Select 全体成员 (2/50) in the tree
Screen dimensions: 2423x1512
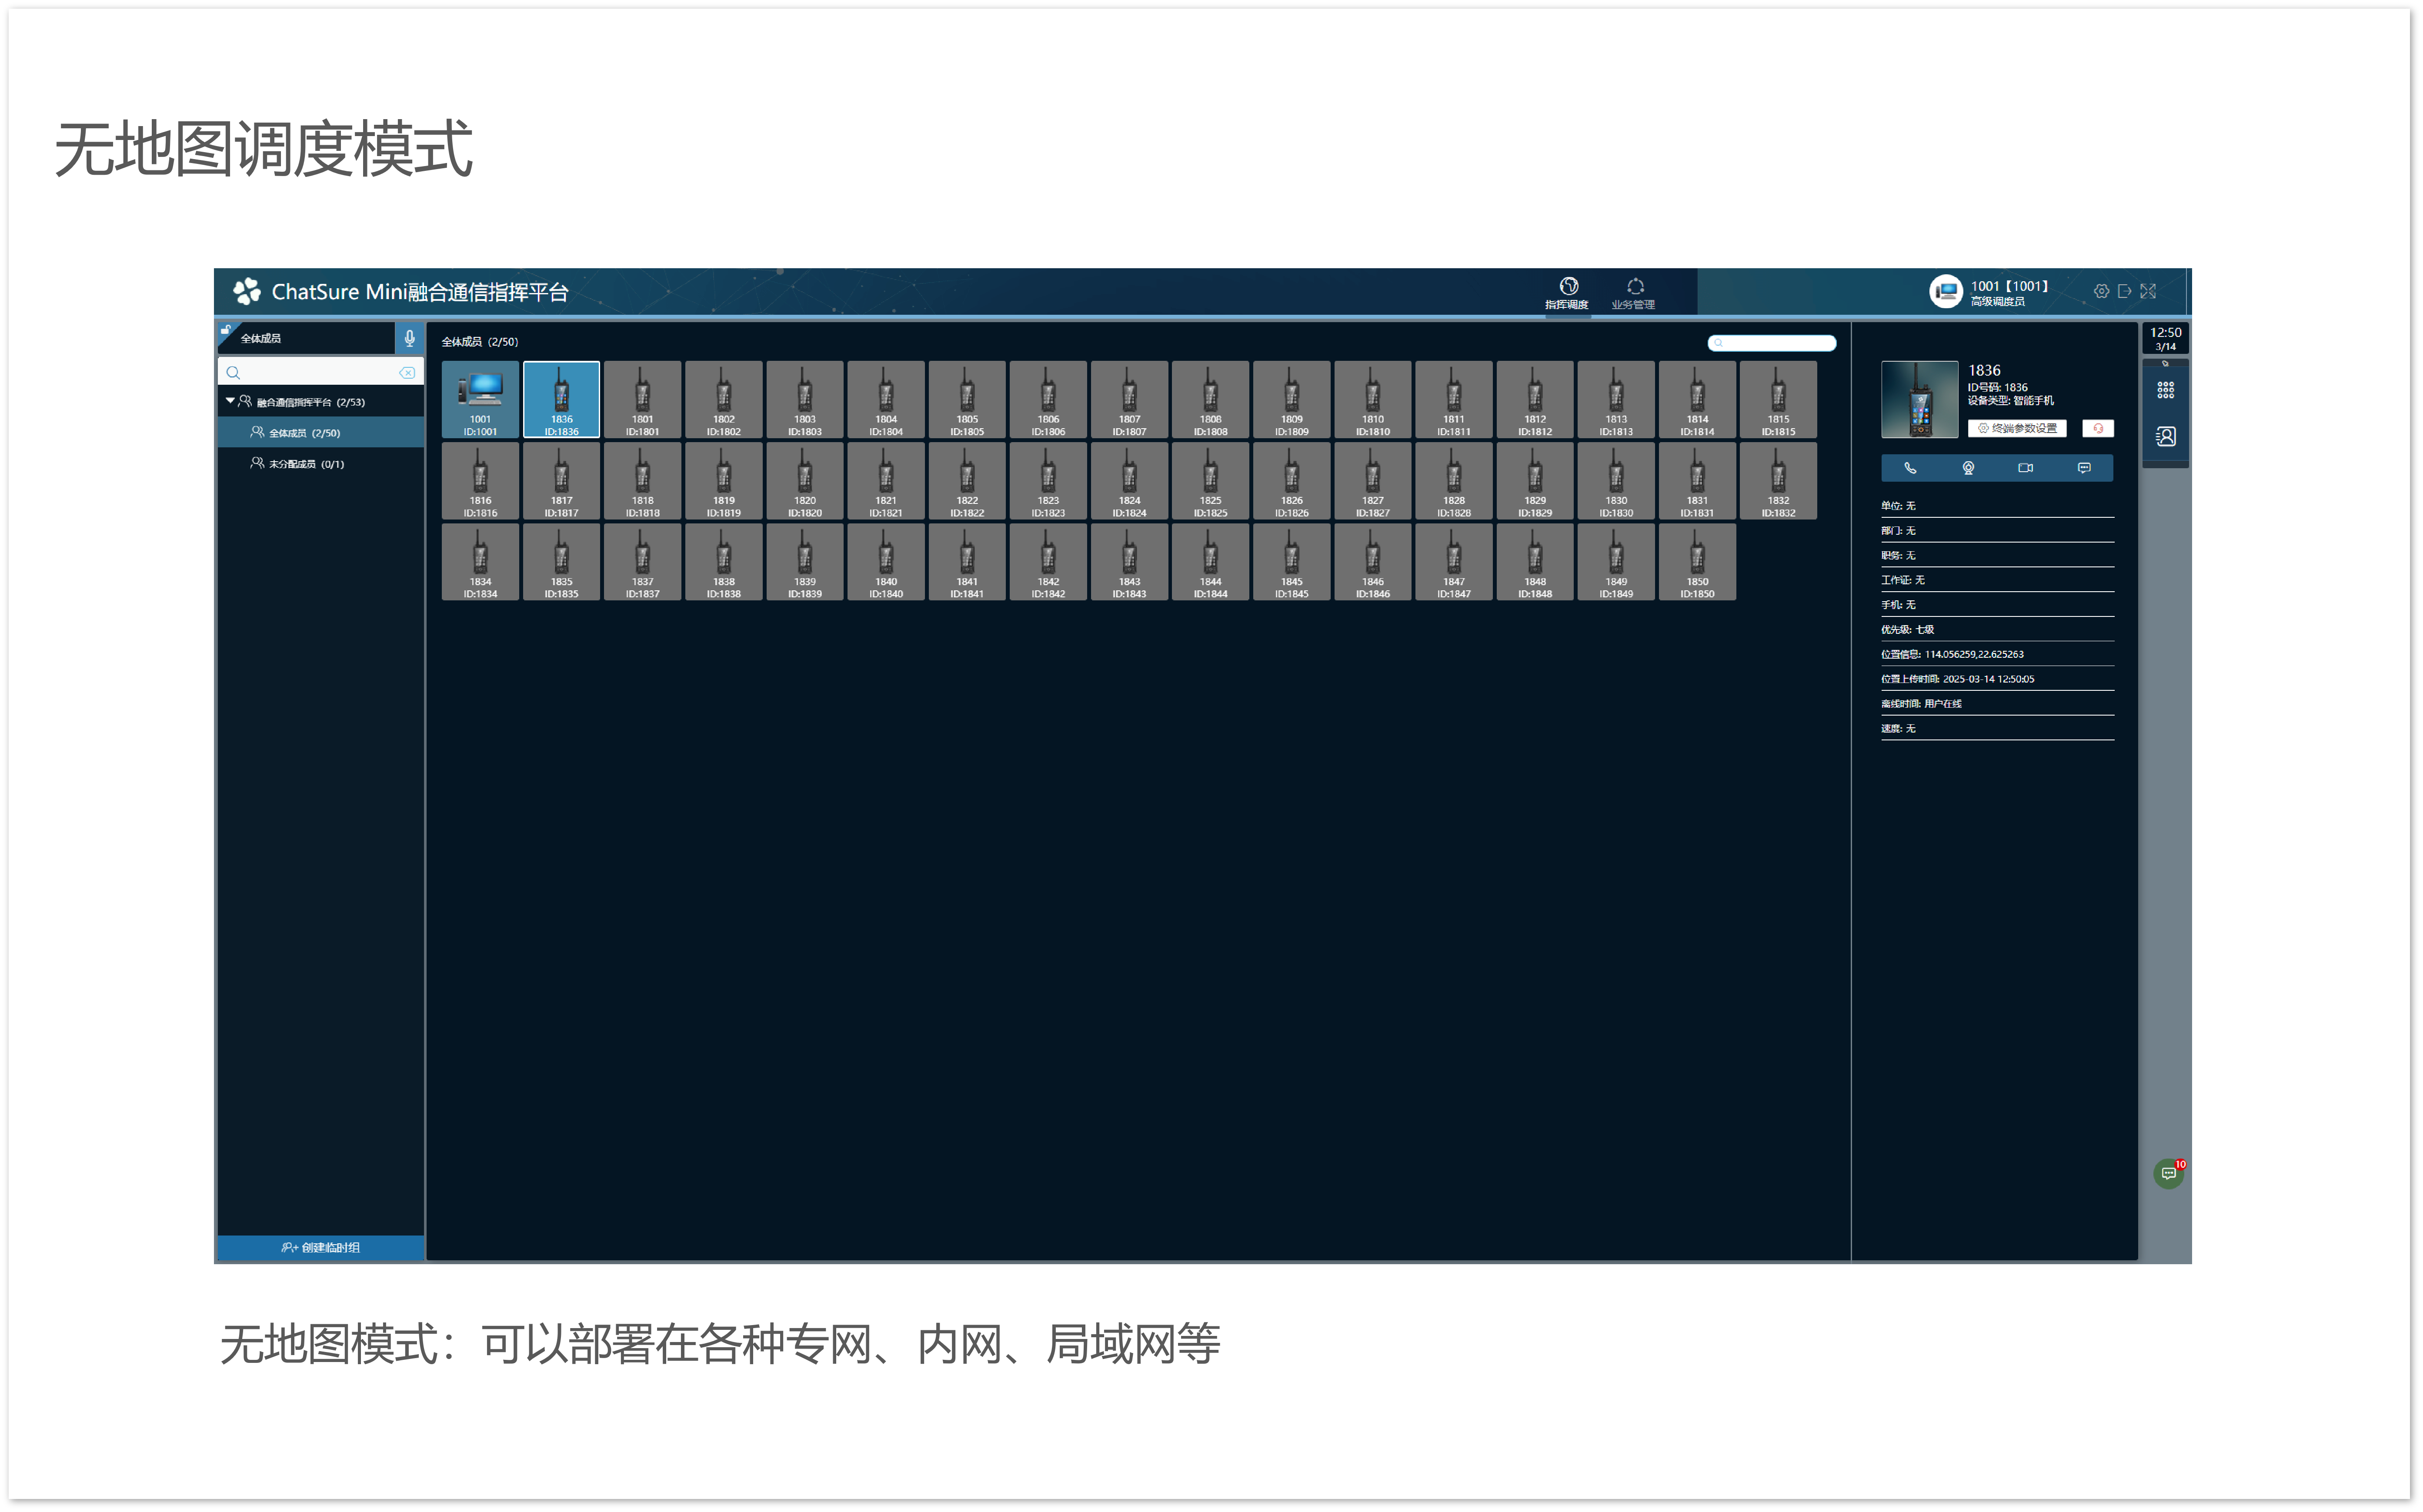(320, 433)
